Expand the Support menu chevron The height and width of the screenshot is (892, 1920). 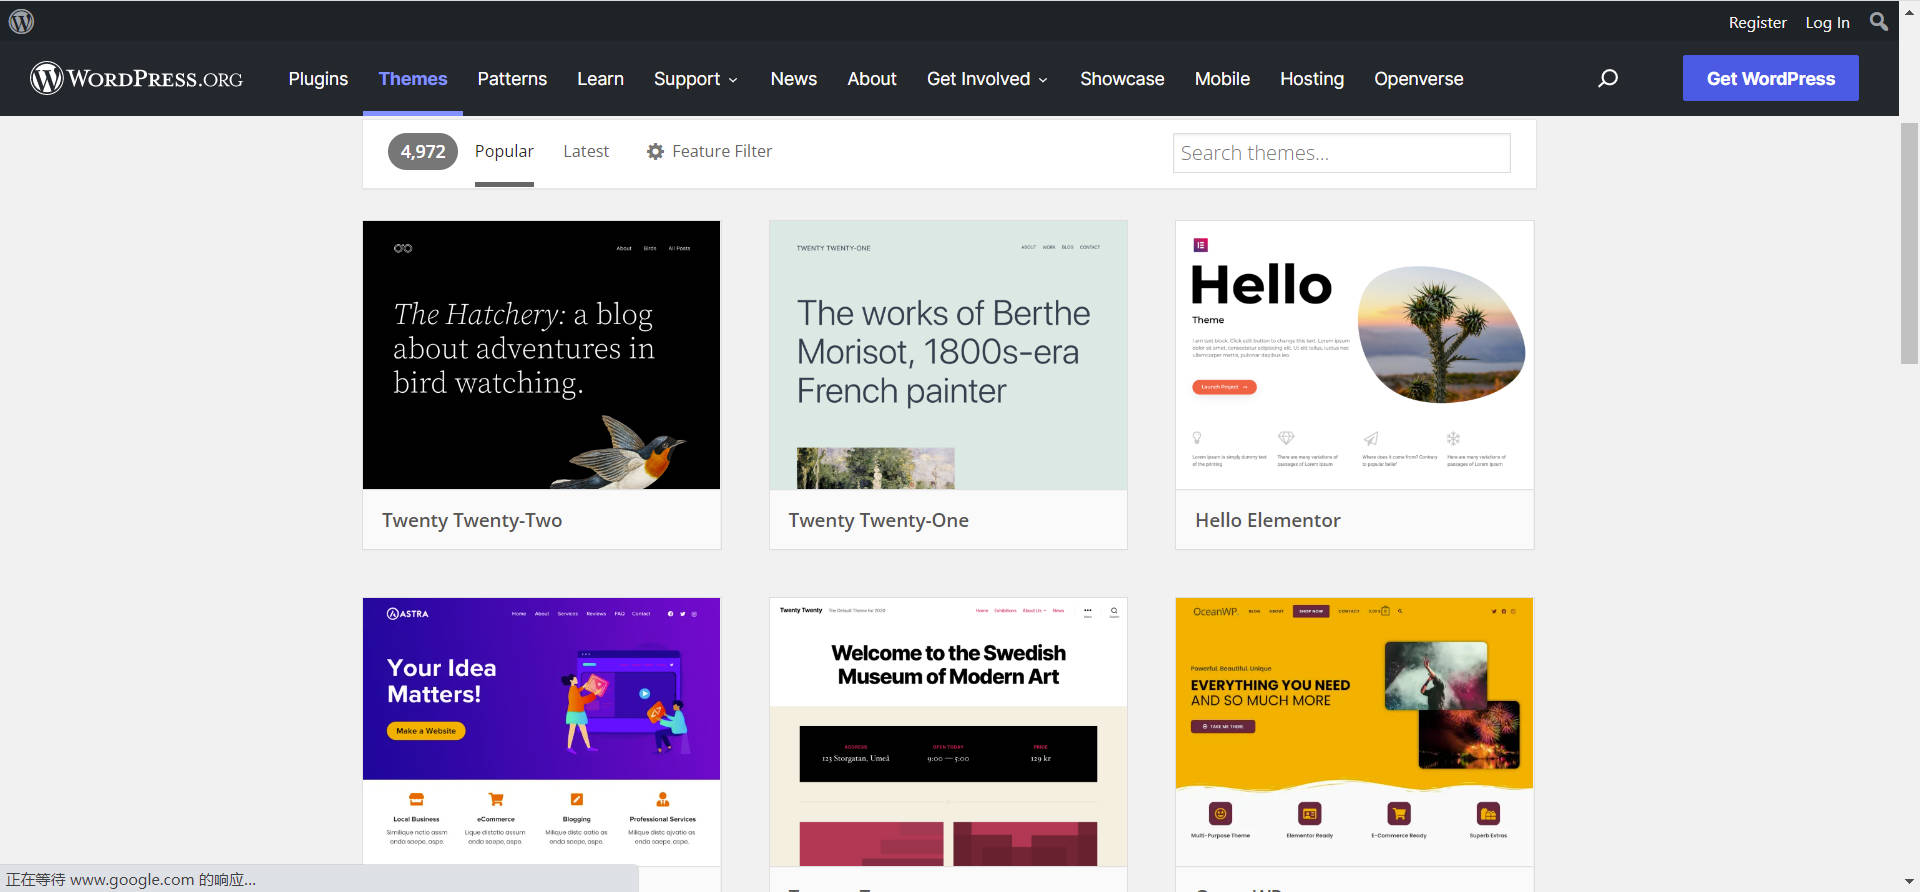[x=733, y=80]
